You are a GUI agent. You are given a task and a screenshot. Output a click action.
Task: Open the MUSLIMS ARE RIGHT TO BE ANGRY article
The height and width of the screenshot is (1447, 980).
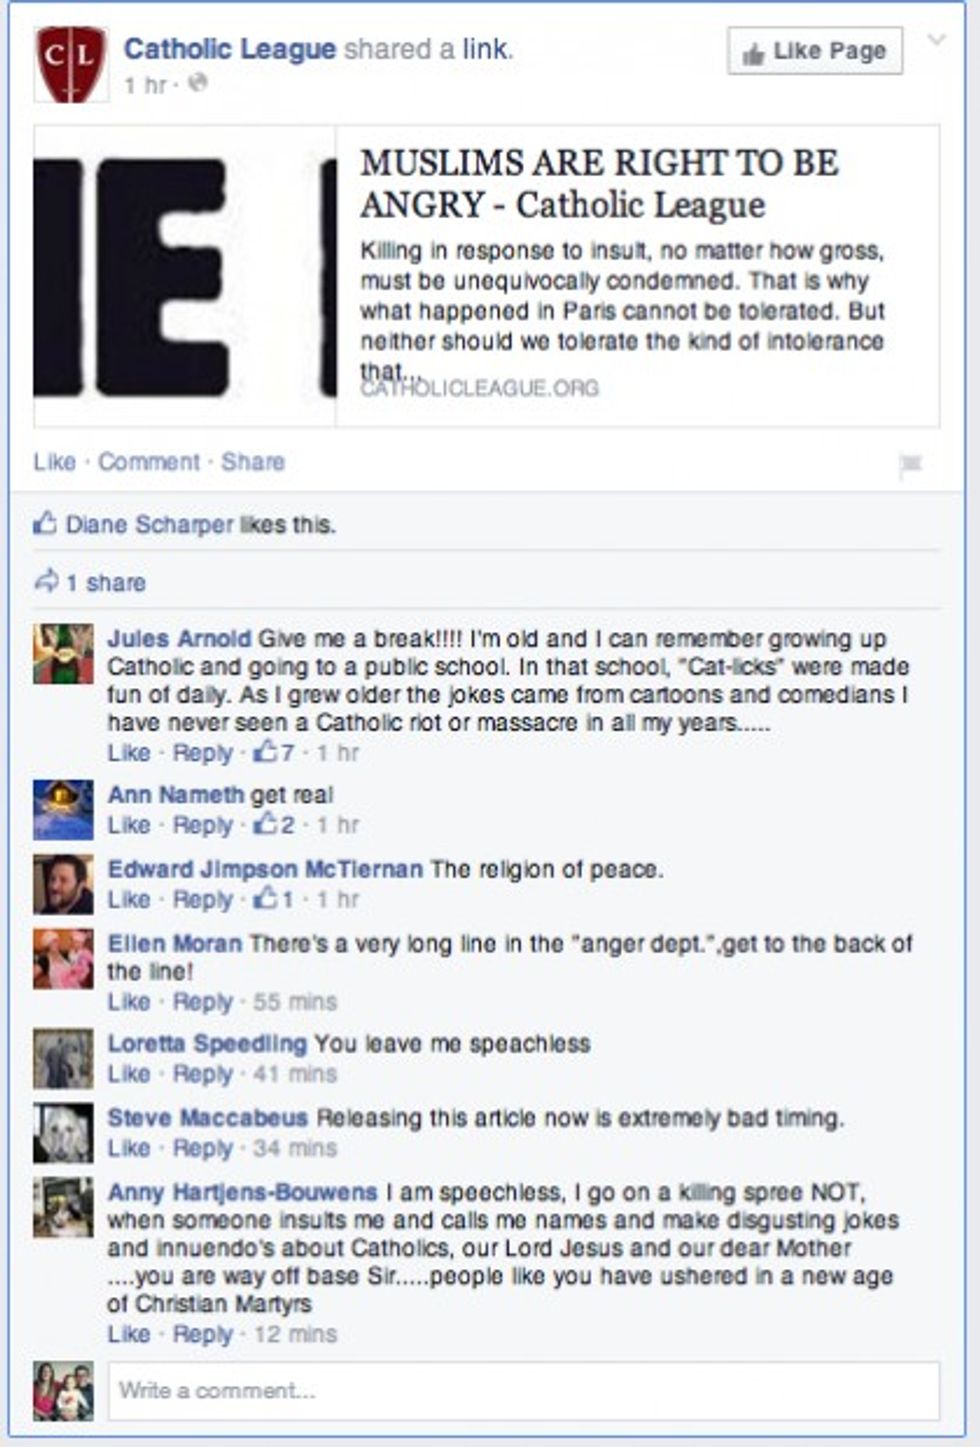tap(599, 183)
